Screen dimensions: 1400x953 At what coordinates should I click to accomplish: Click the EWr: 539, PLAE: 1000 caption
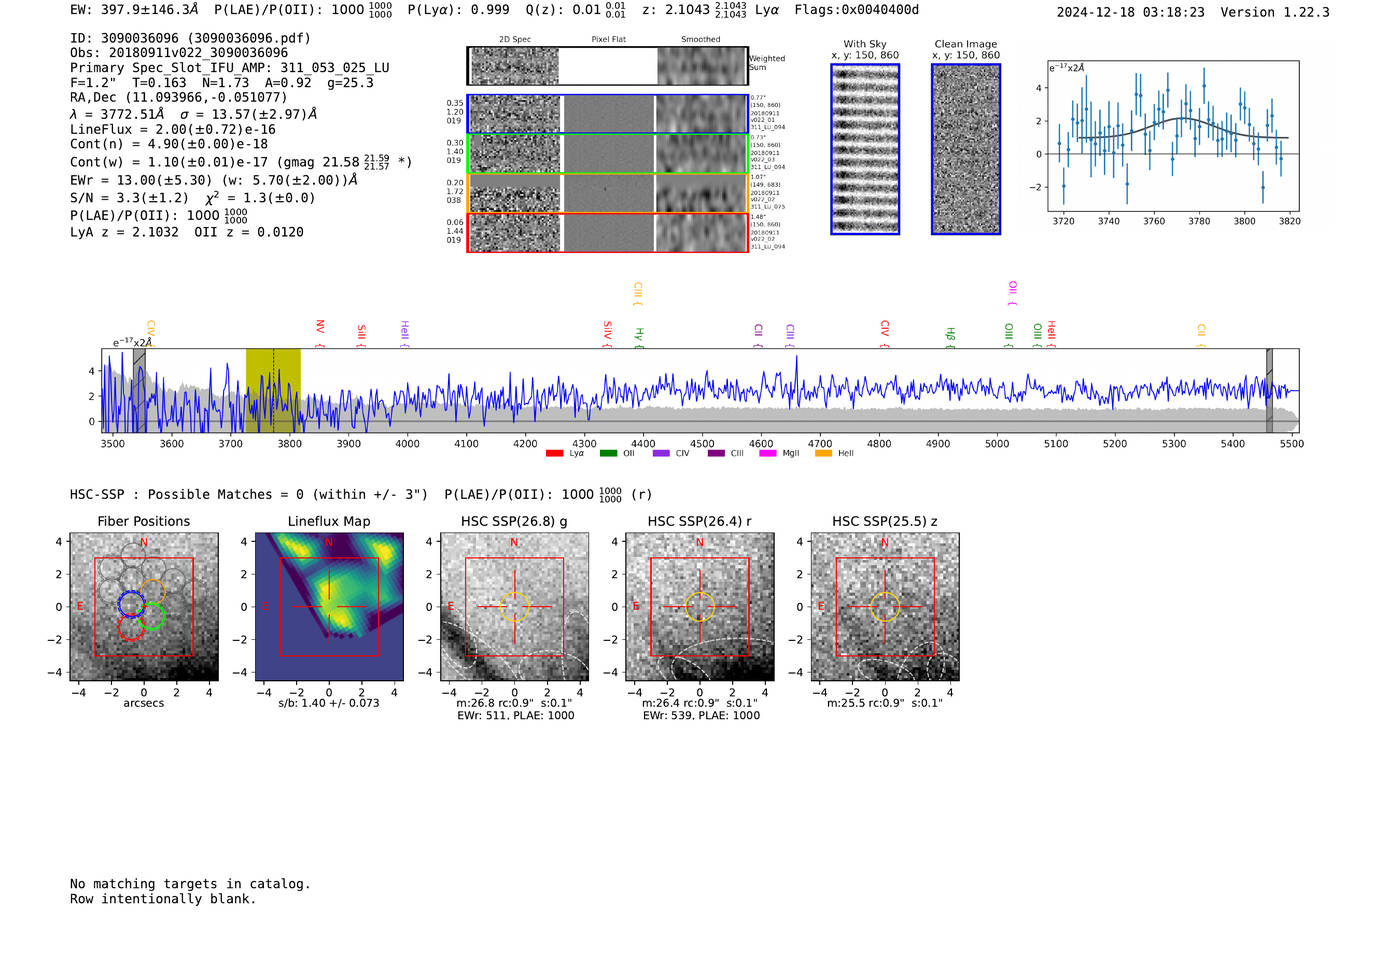point(701,715)
